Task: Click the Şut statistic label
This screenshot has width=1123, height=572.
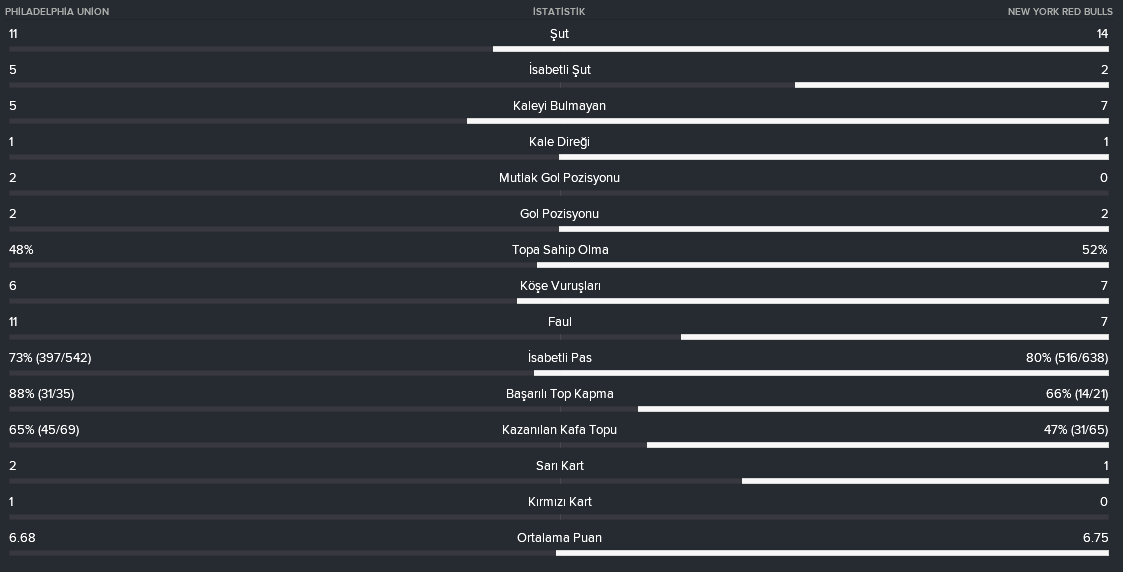Action: click(559, 34)
